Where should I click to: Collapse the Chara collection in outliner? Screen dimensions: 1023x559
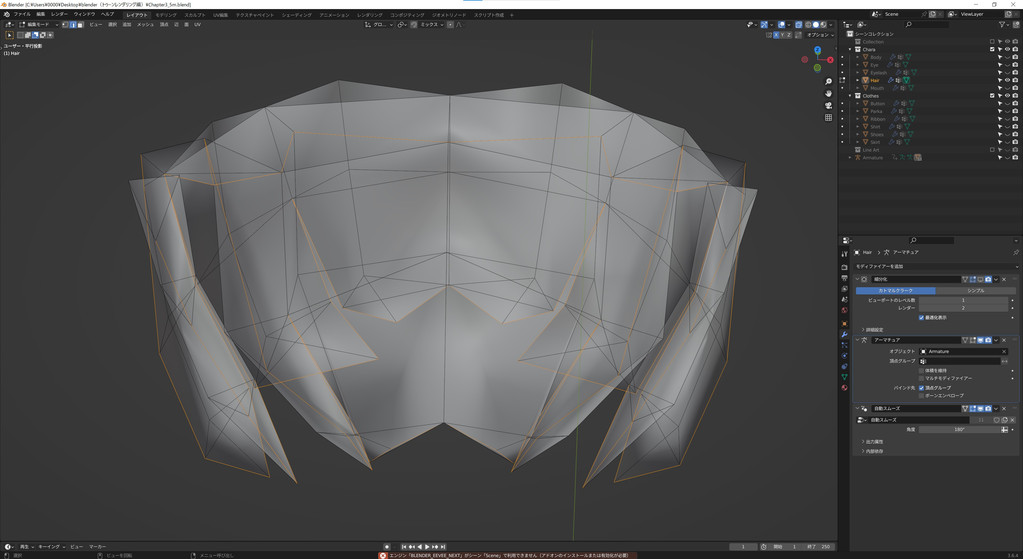click(x=850, y=50)
